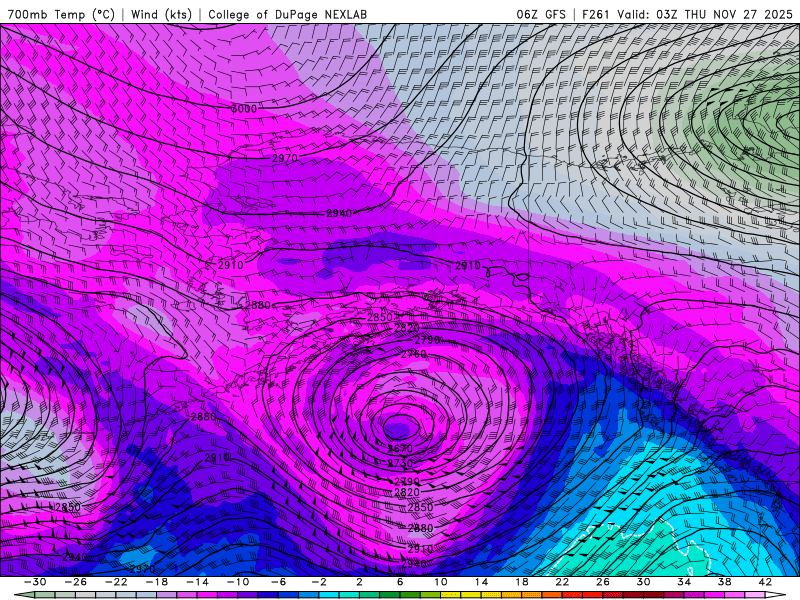Click the positive 30 colorbar label
The height and width of the screenshot is (600, 800).
[643, 582]
